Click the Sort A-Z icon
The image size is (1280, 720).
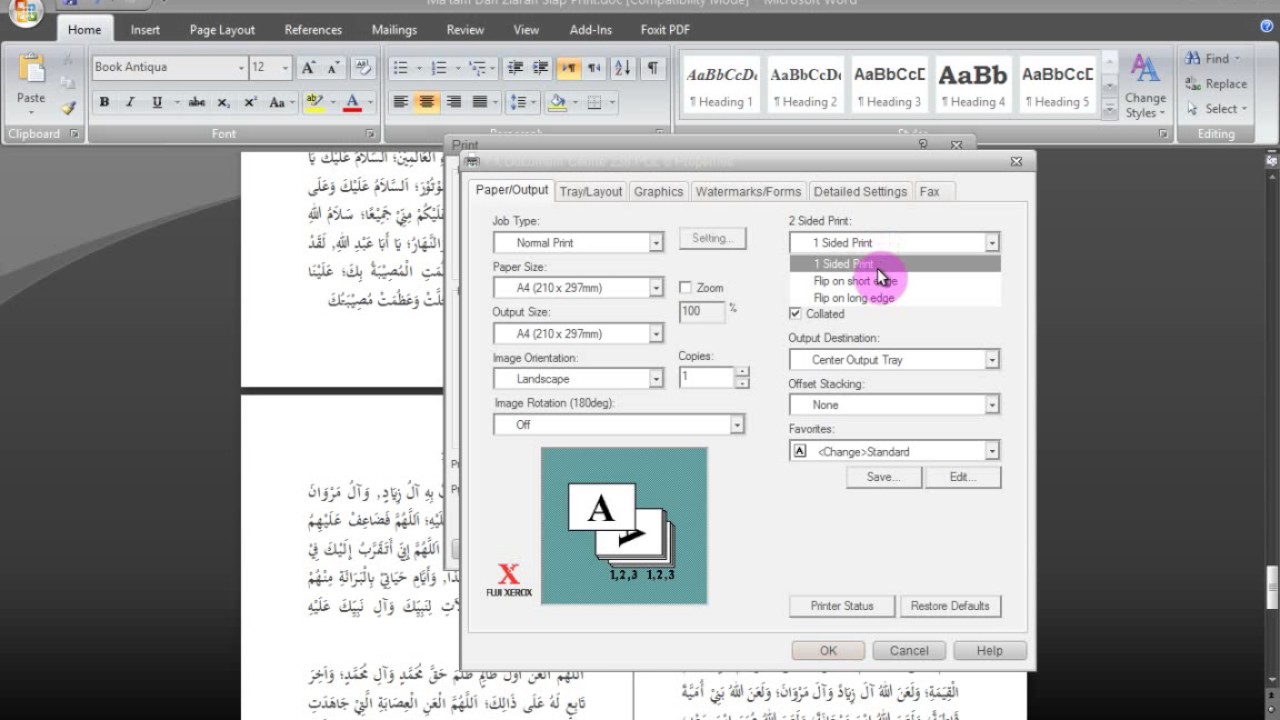(623, 68)
